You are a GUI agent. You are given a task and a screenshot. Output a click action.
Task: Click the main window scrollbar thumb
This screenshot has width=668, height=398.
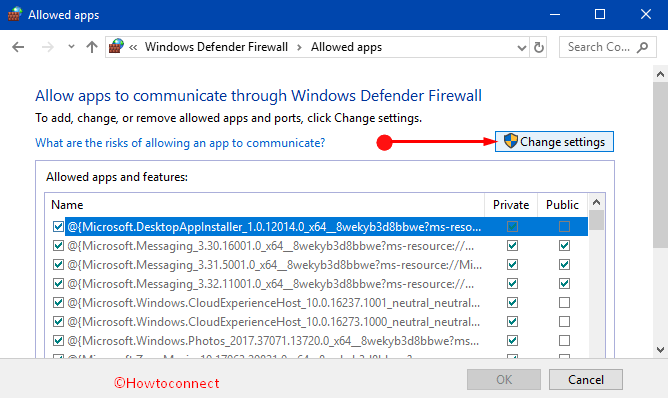pyautogui.click(x=660, y=165)
